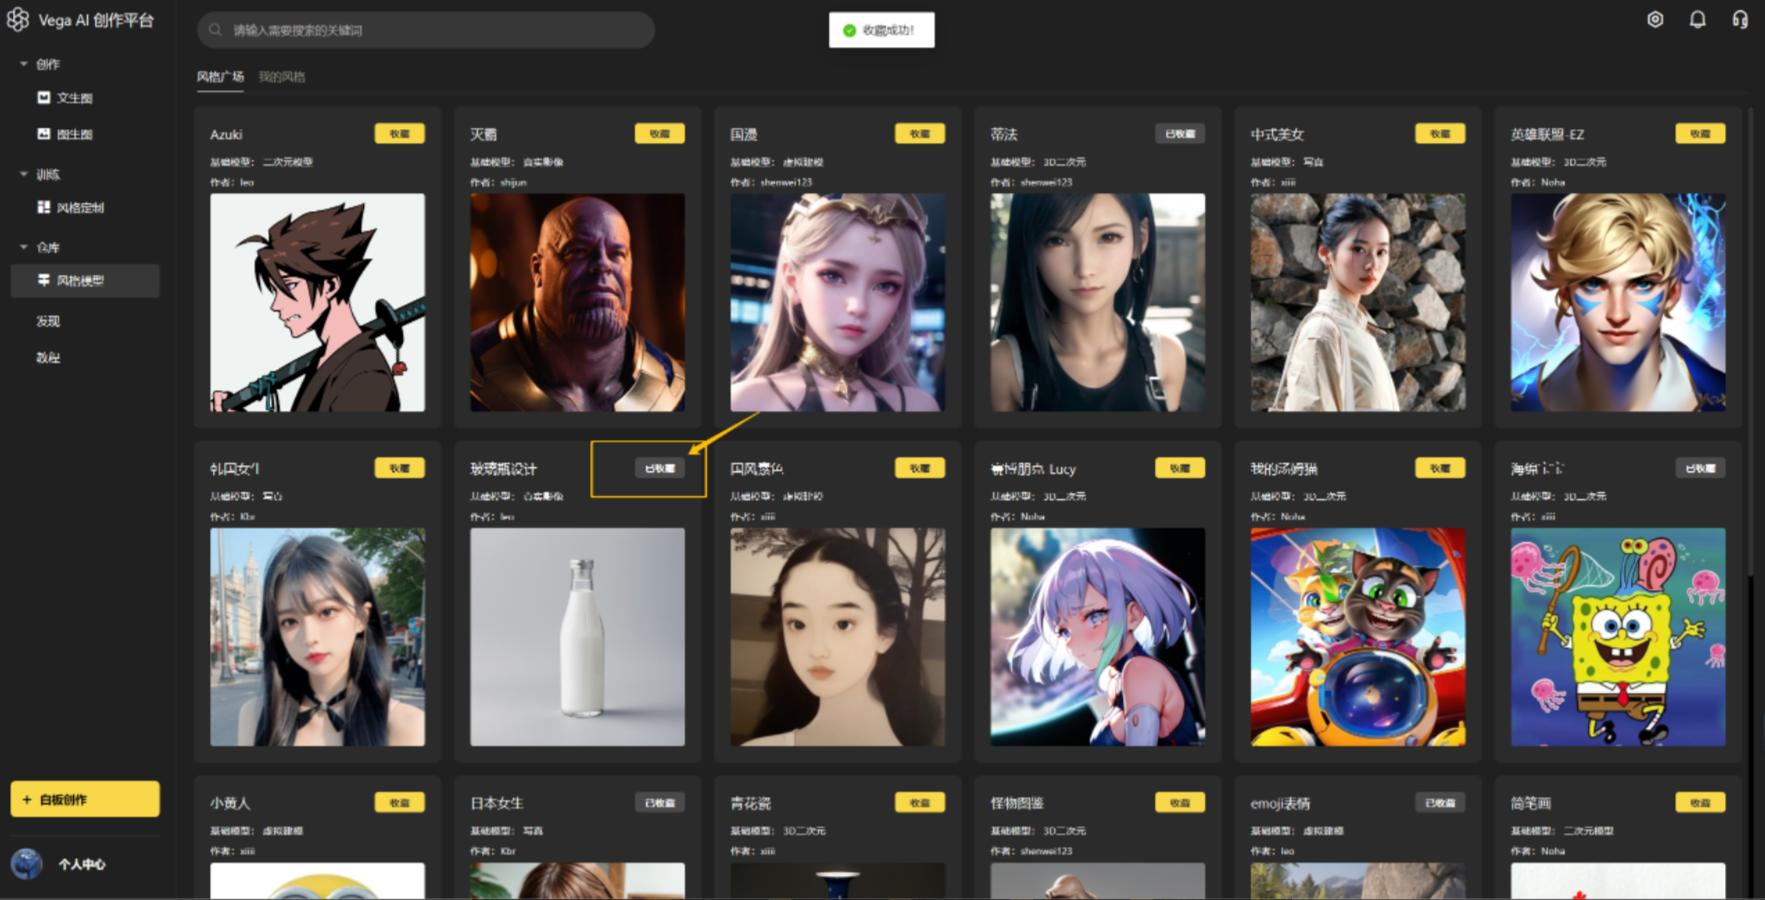Open the street girl portrait thumbnail
Screen dimensions: 1765x900
[317, 637]
